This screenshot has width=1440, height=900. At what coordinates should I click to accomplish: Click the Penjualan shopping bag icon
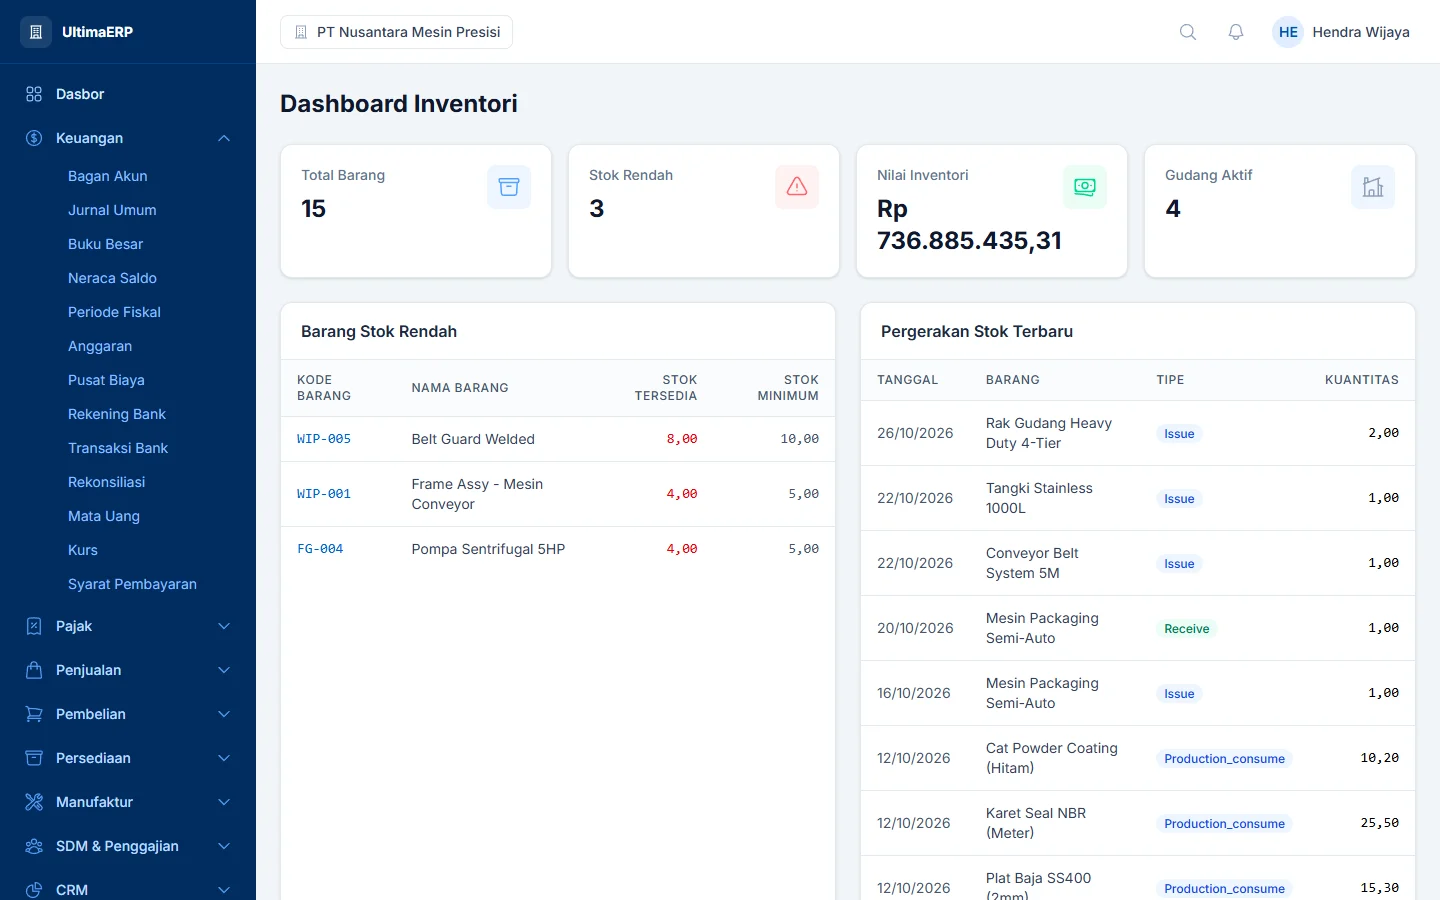(x=34, y=670)
